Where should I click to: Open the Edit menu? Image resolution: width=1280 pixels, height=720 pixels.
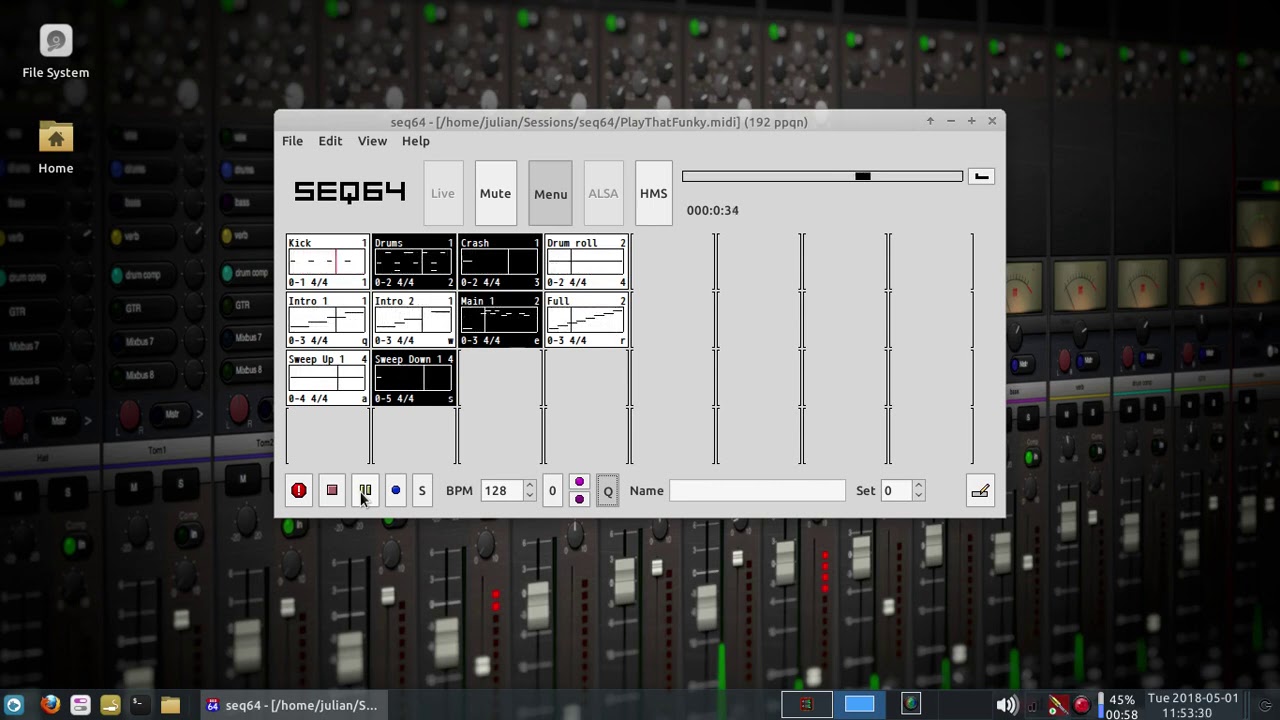click(x=330, y=141)
